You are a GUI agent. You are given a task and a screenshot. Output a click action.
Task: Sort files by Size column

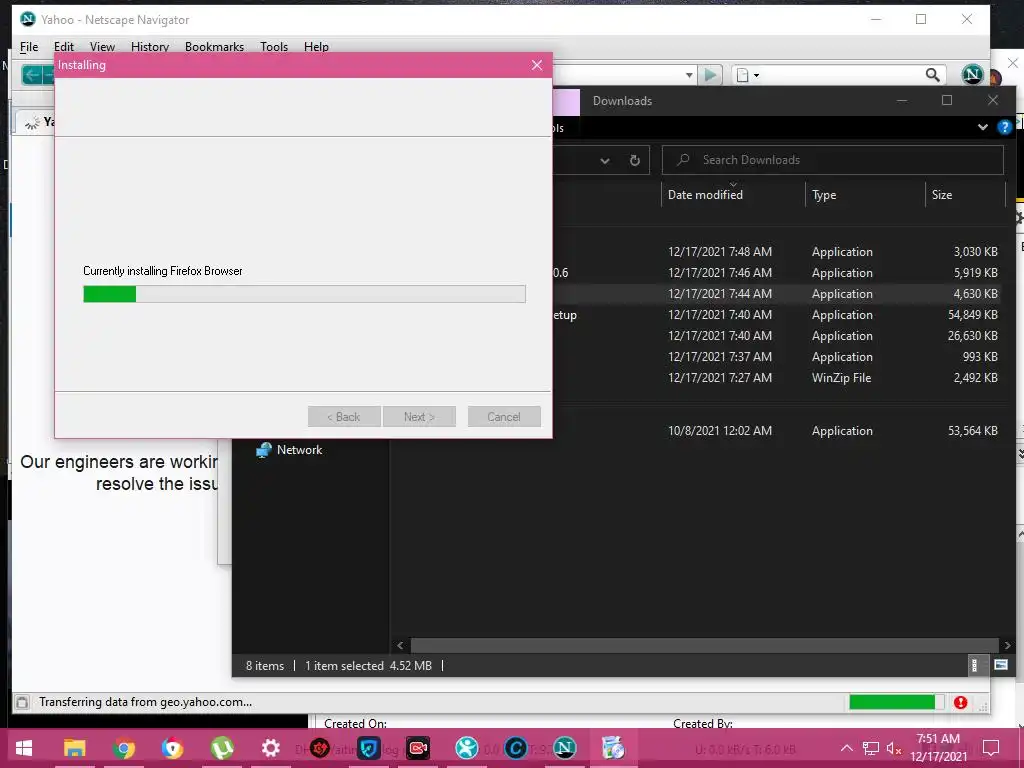[942, 195]
